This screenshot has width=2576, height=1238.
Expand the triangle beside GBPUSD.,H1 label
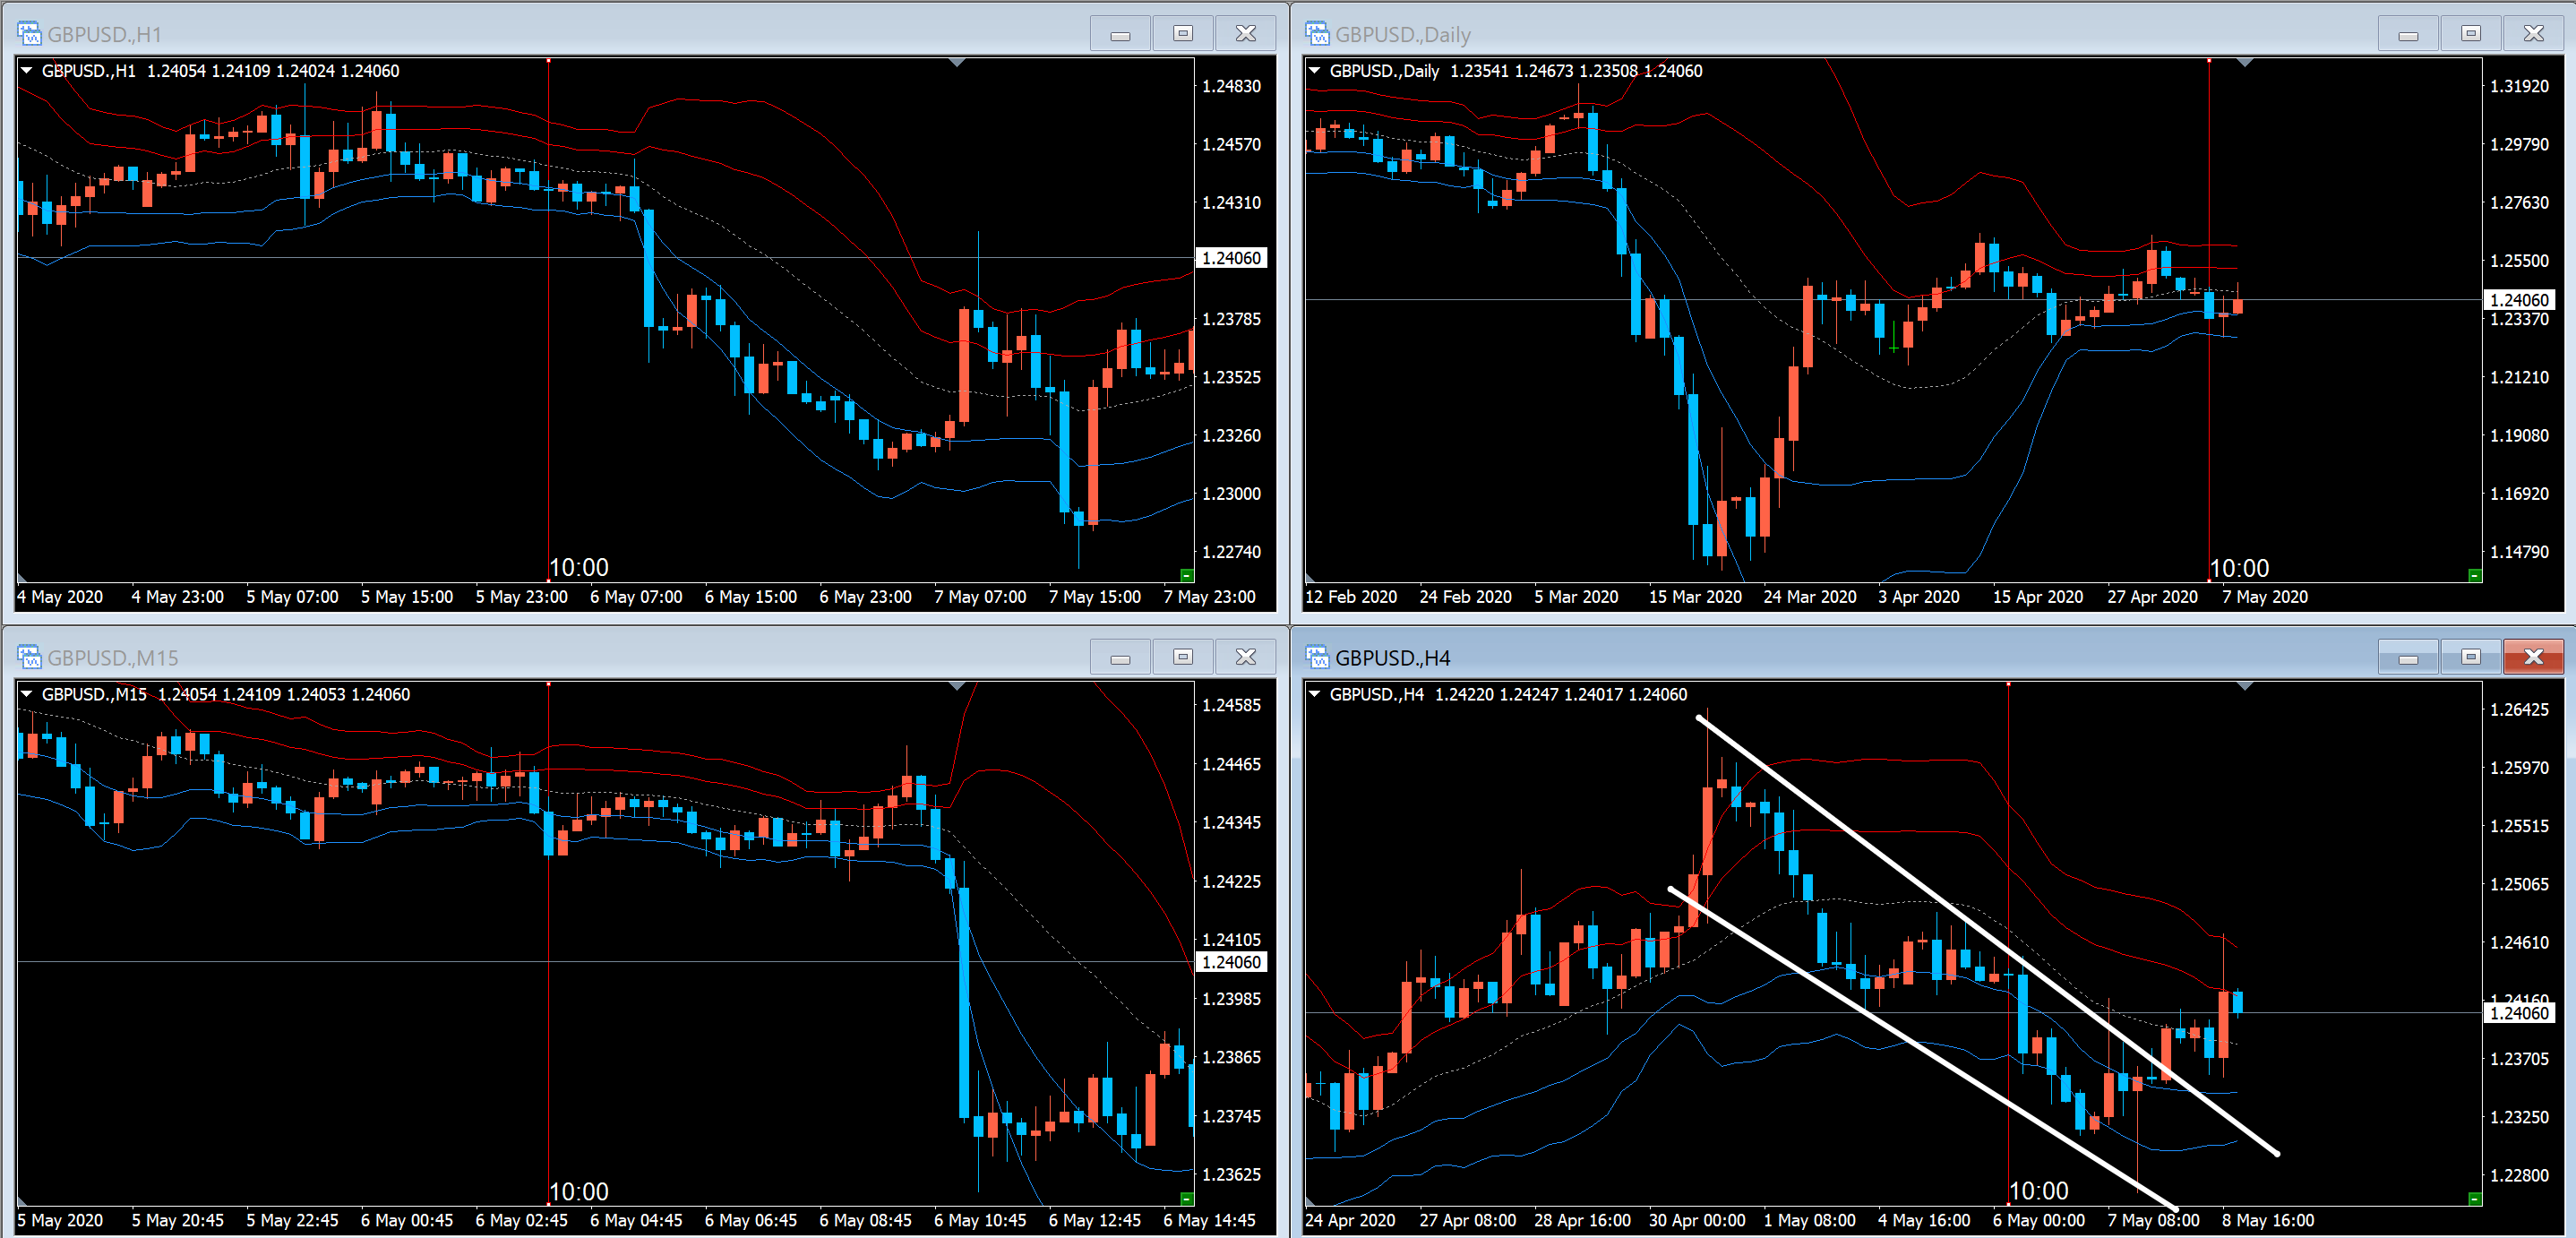(27, 71)
